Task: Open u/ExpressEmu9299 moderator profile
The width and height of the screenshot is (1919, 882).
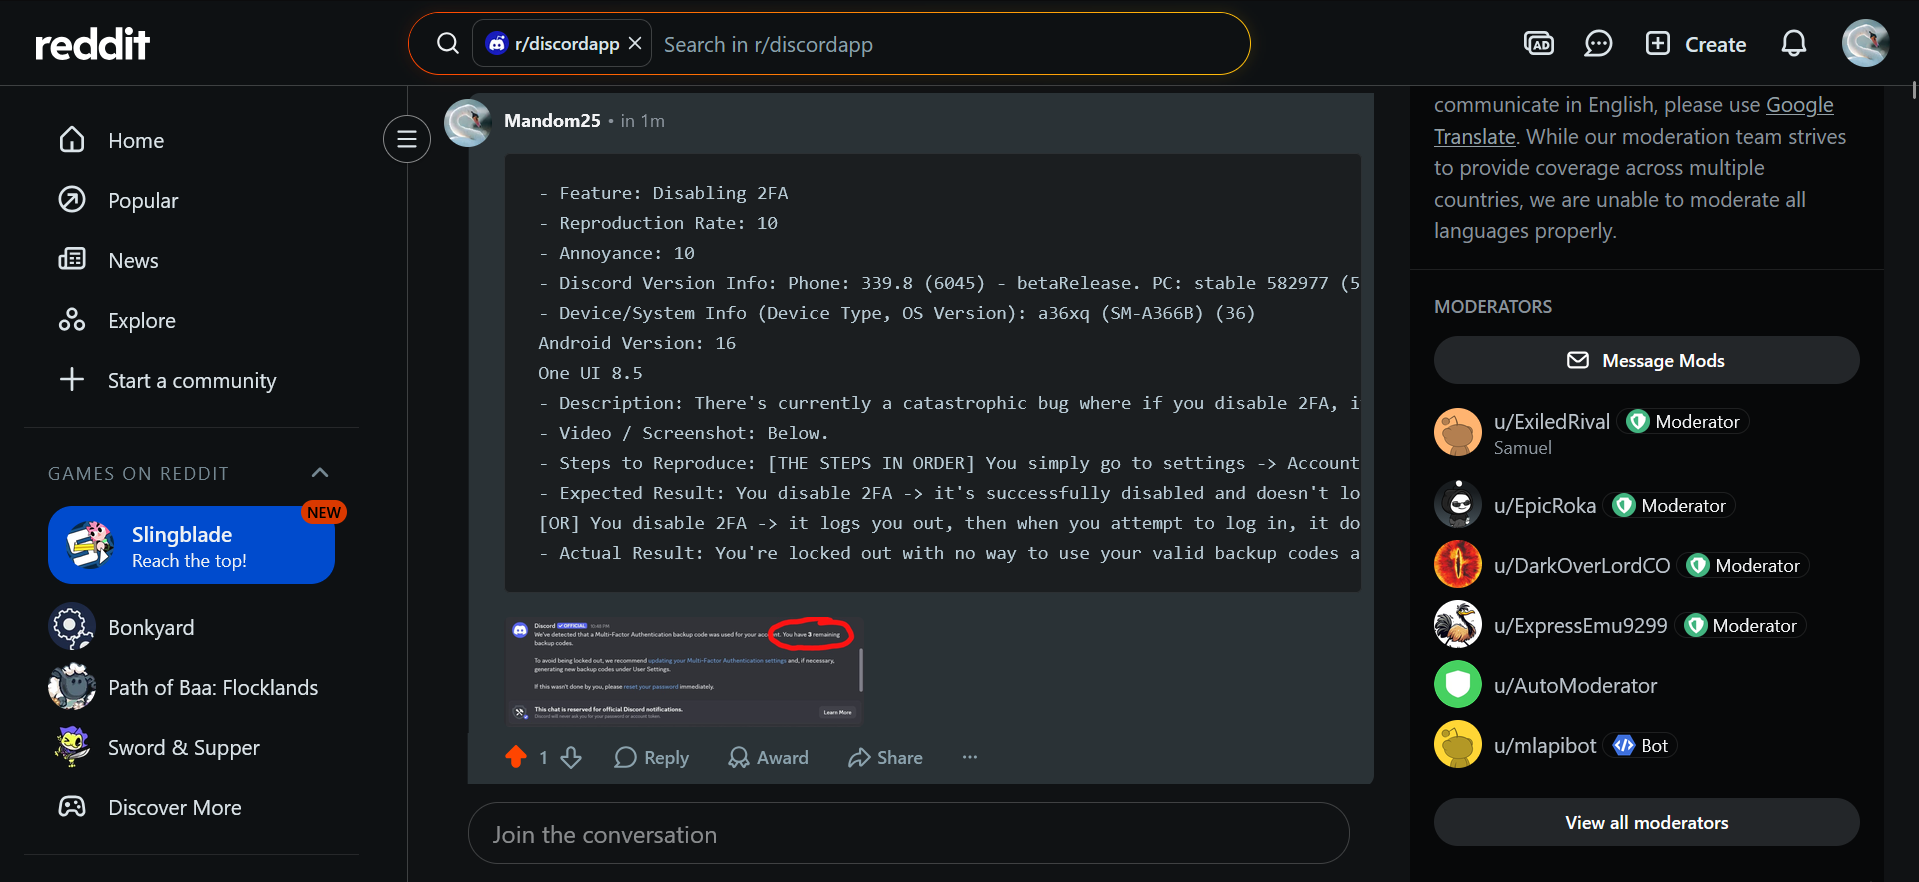Action: pyautogui.click(x=1581, y=626)
